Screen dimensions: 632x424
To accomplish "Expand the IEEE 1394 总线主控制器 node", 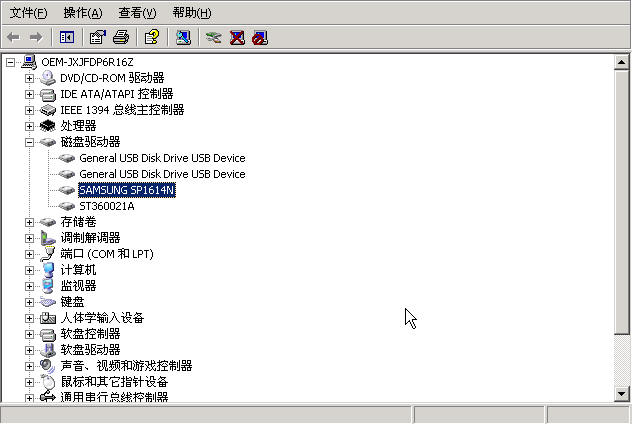I will (x=29, y=110).
